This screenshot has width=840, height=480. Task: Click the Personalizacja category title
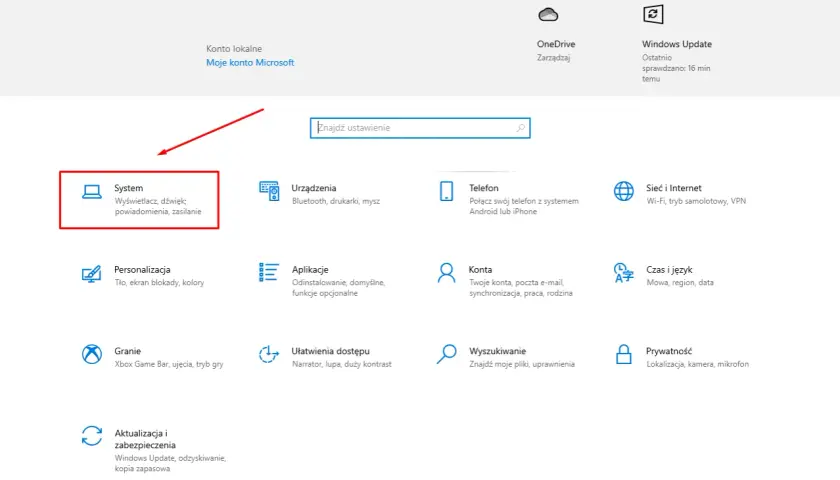tap(142, 269)
